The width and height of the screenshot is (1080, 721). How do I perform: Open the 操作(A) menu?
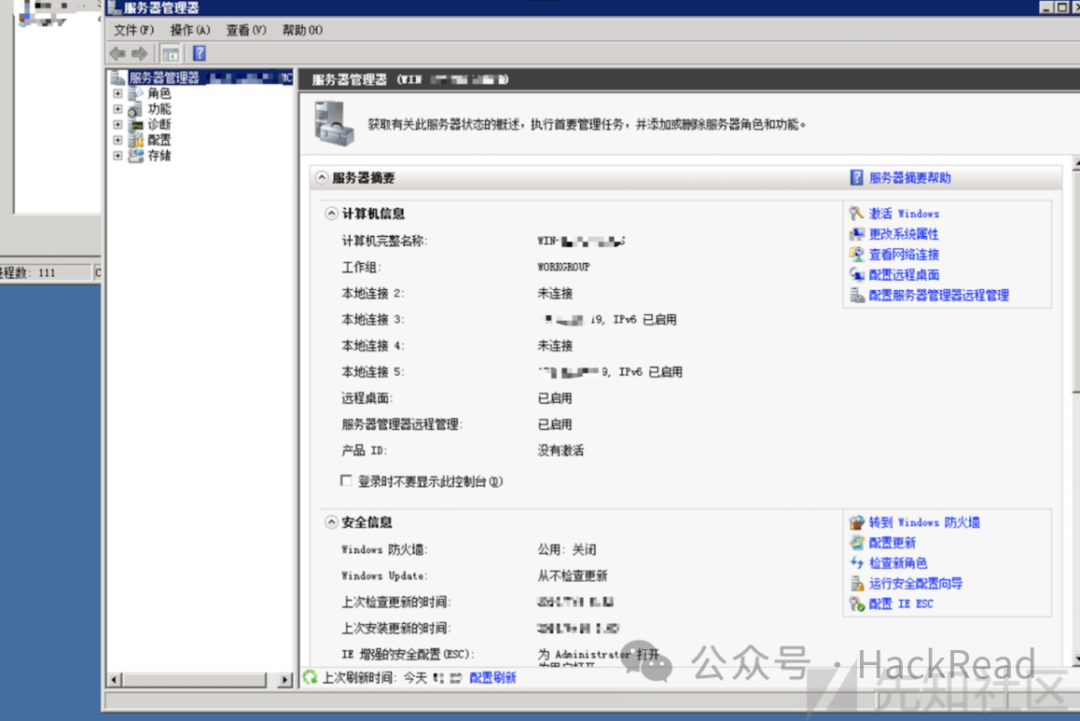190,30
